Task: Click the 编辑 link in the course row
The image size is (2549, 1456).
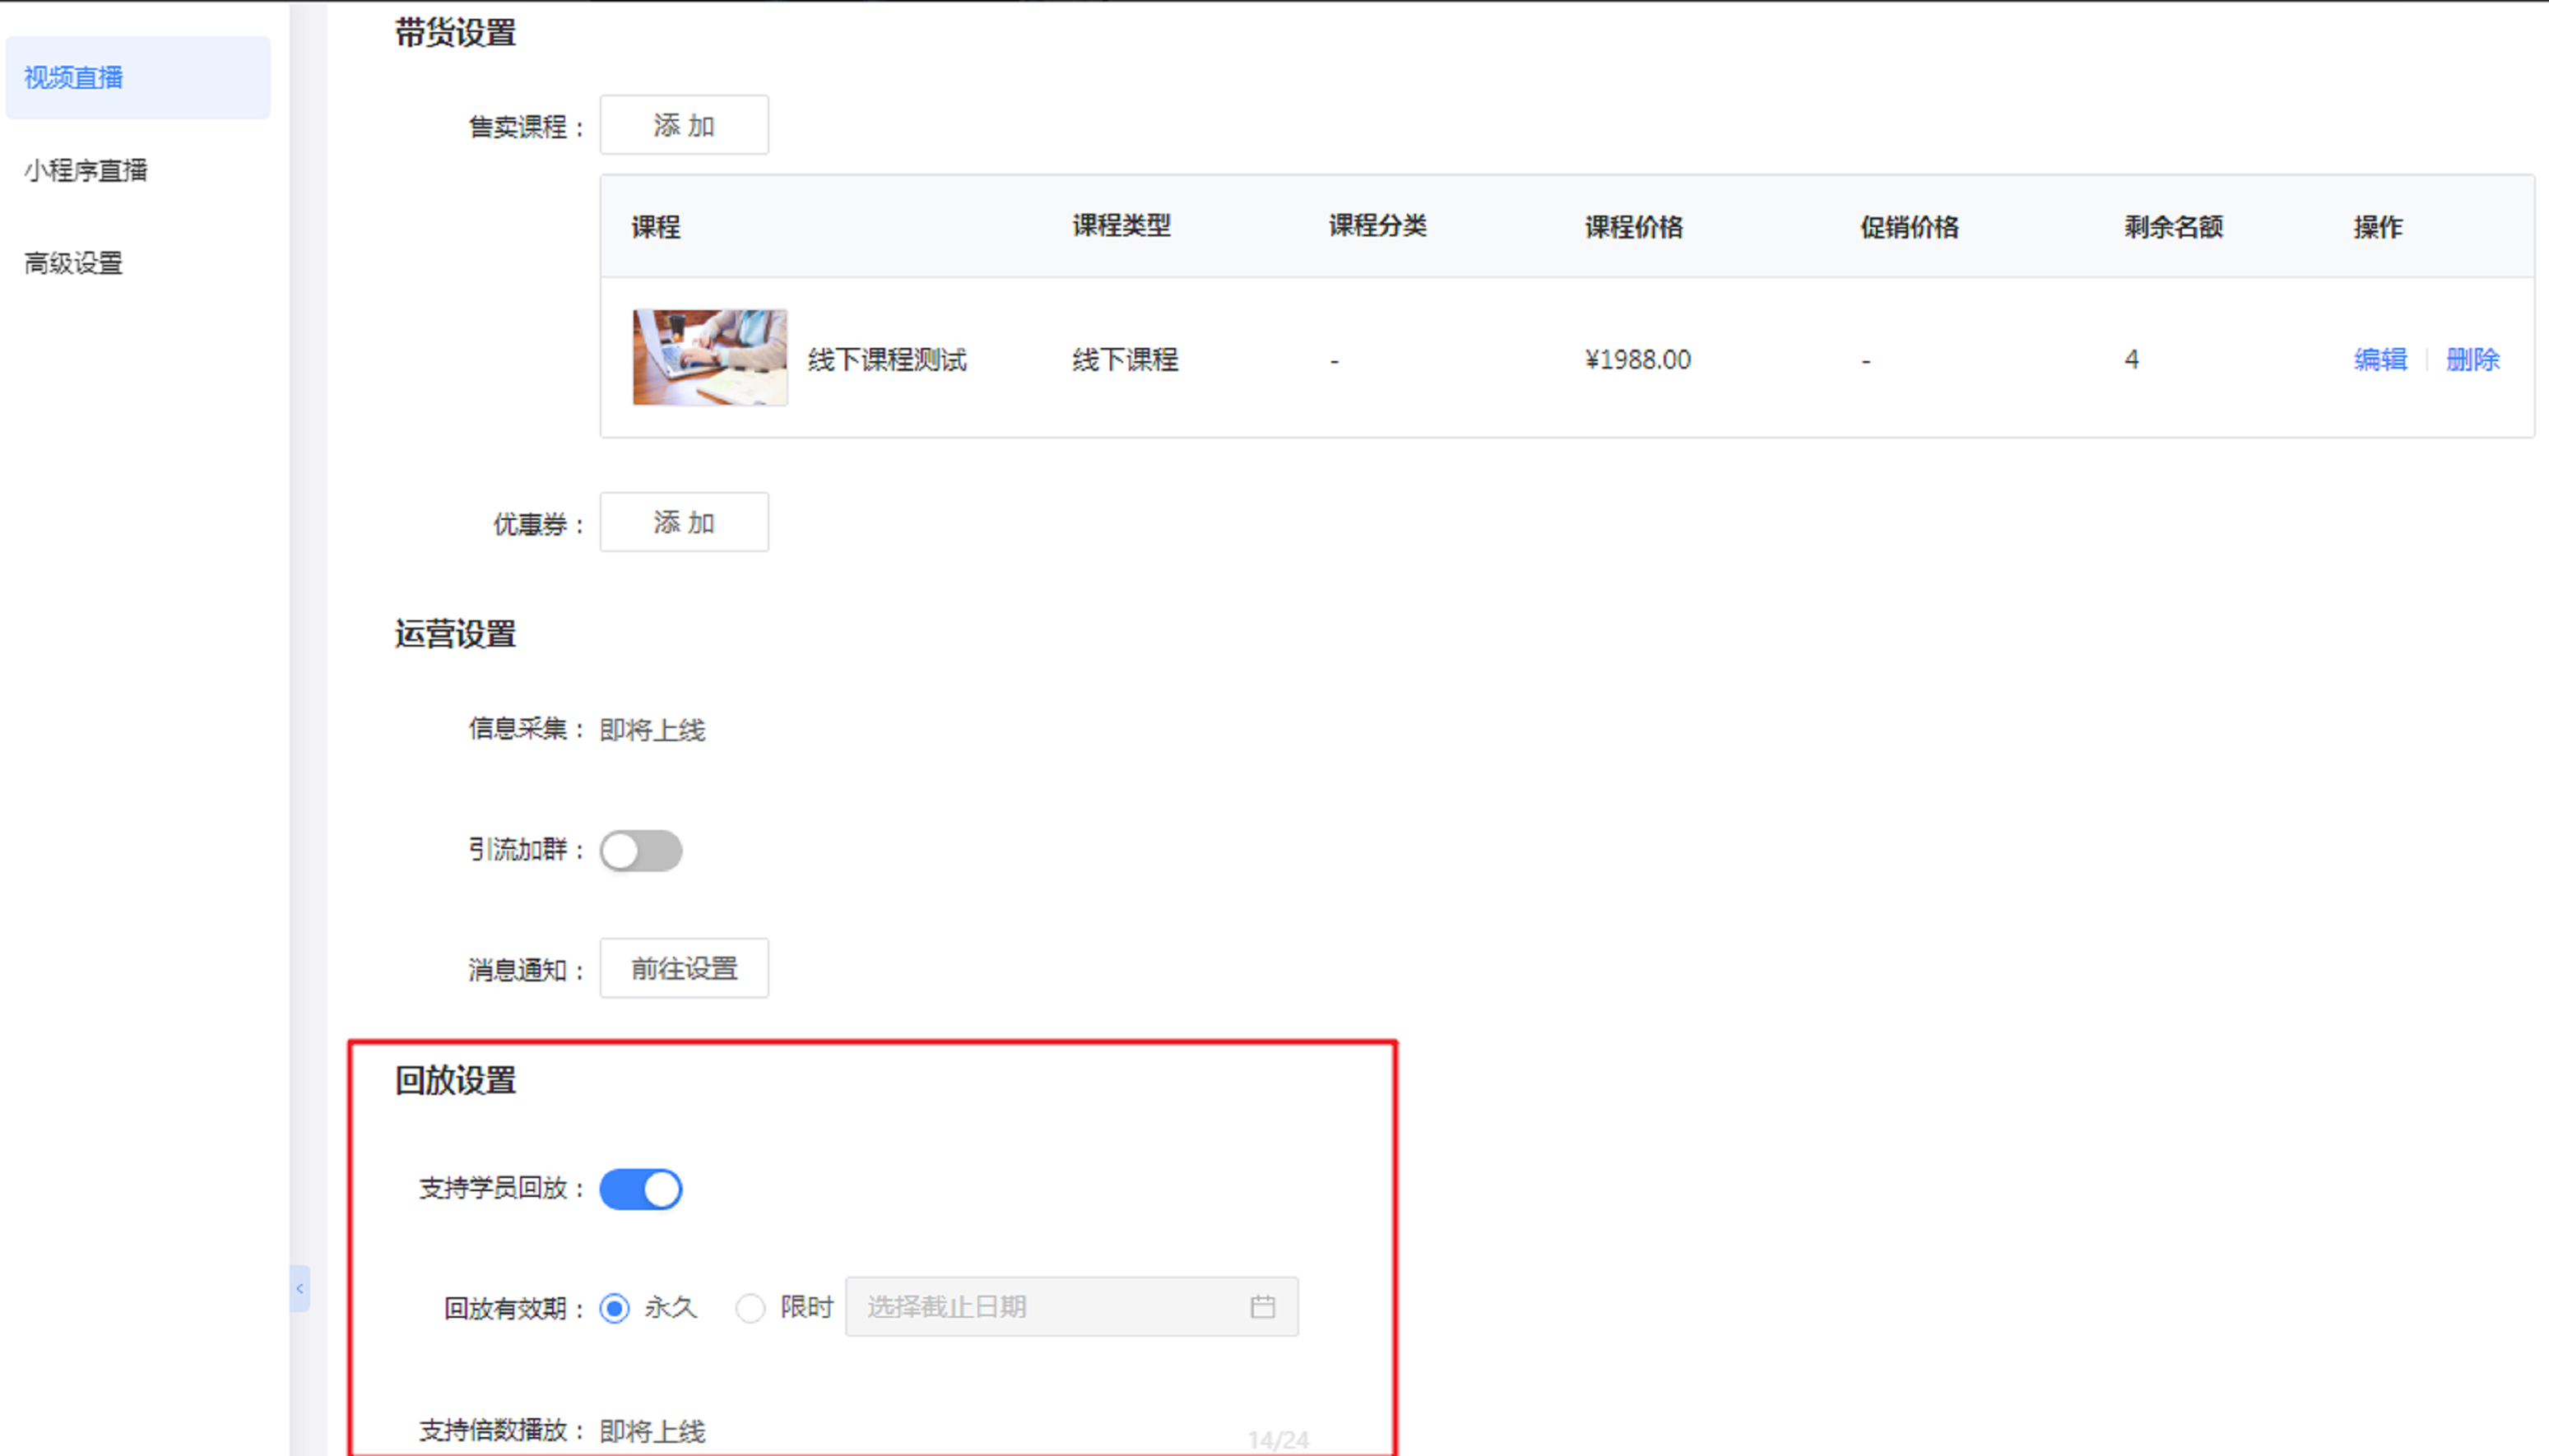Action: tap(2380, 359)
